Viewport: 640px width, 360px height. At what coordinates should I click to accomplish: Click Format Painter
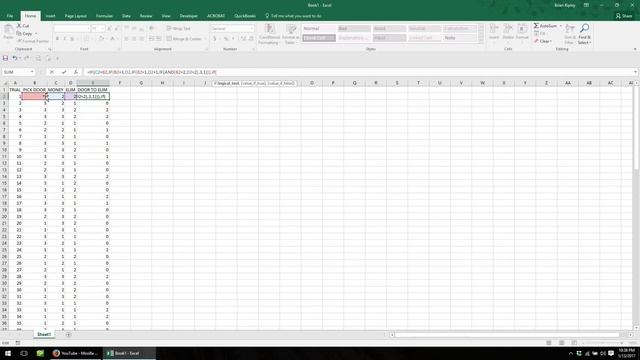tap(33, 41)
